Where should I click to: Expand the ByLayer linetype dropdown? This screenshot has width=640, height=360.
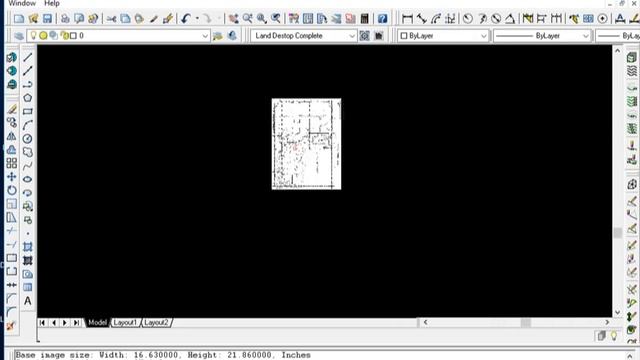(x=586, y=36)
